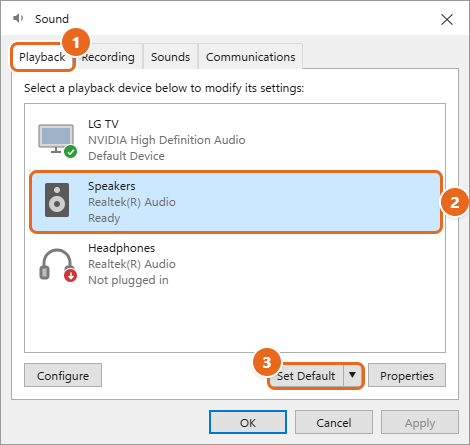
Task: Click the Ready status text
Action: click(x=104, y=218)
